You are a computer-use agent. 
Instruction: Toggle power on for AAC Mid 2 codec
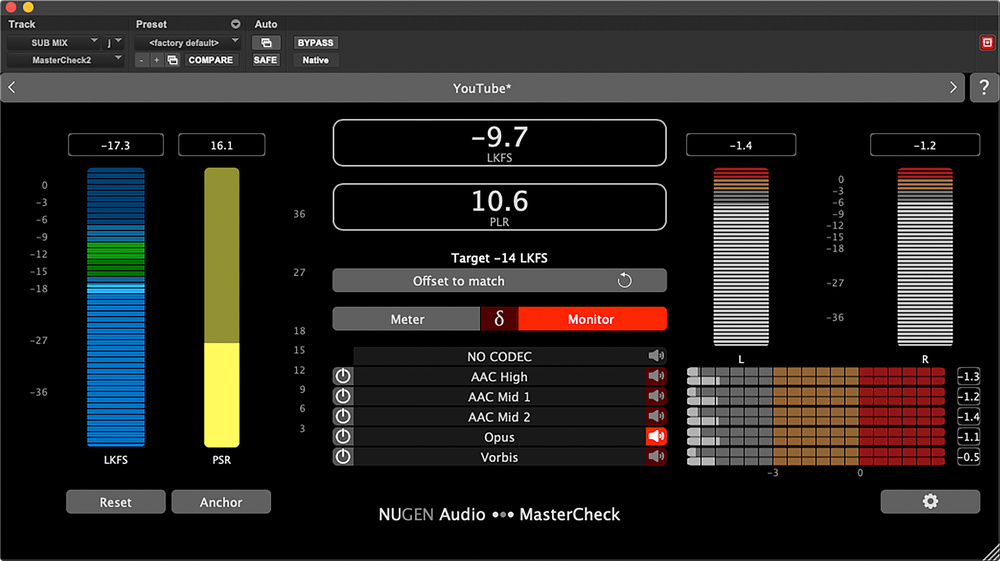(x=342, y=416)
